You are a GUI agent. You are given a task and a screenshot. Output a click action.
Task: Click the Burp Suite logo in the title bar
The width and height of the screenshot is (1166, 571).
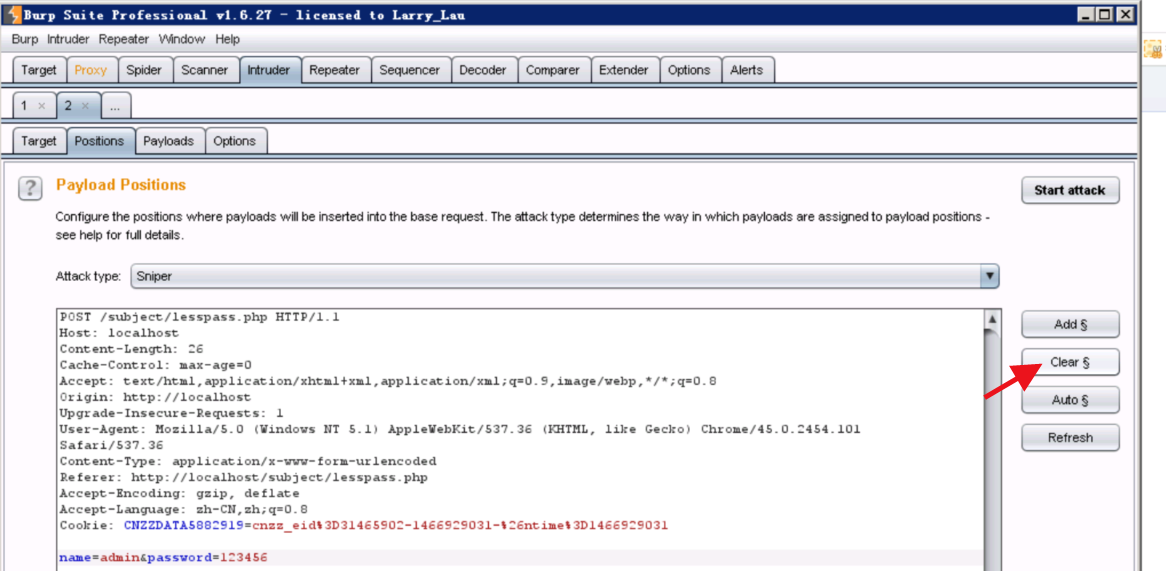coord(14,15)
